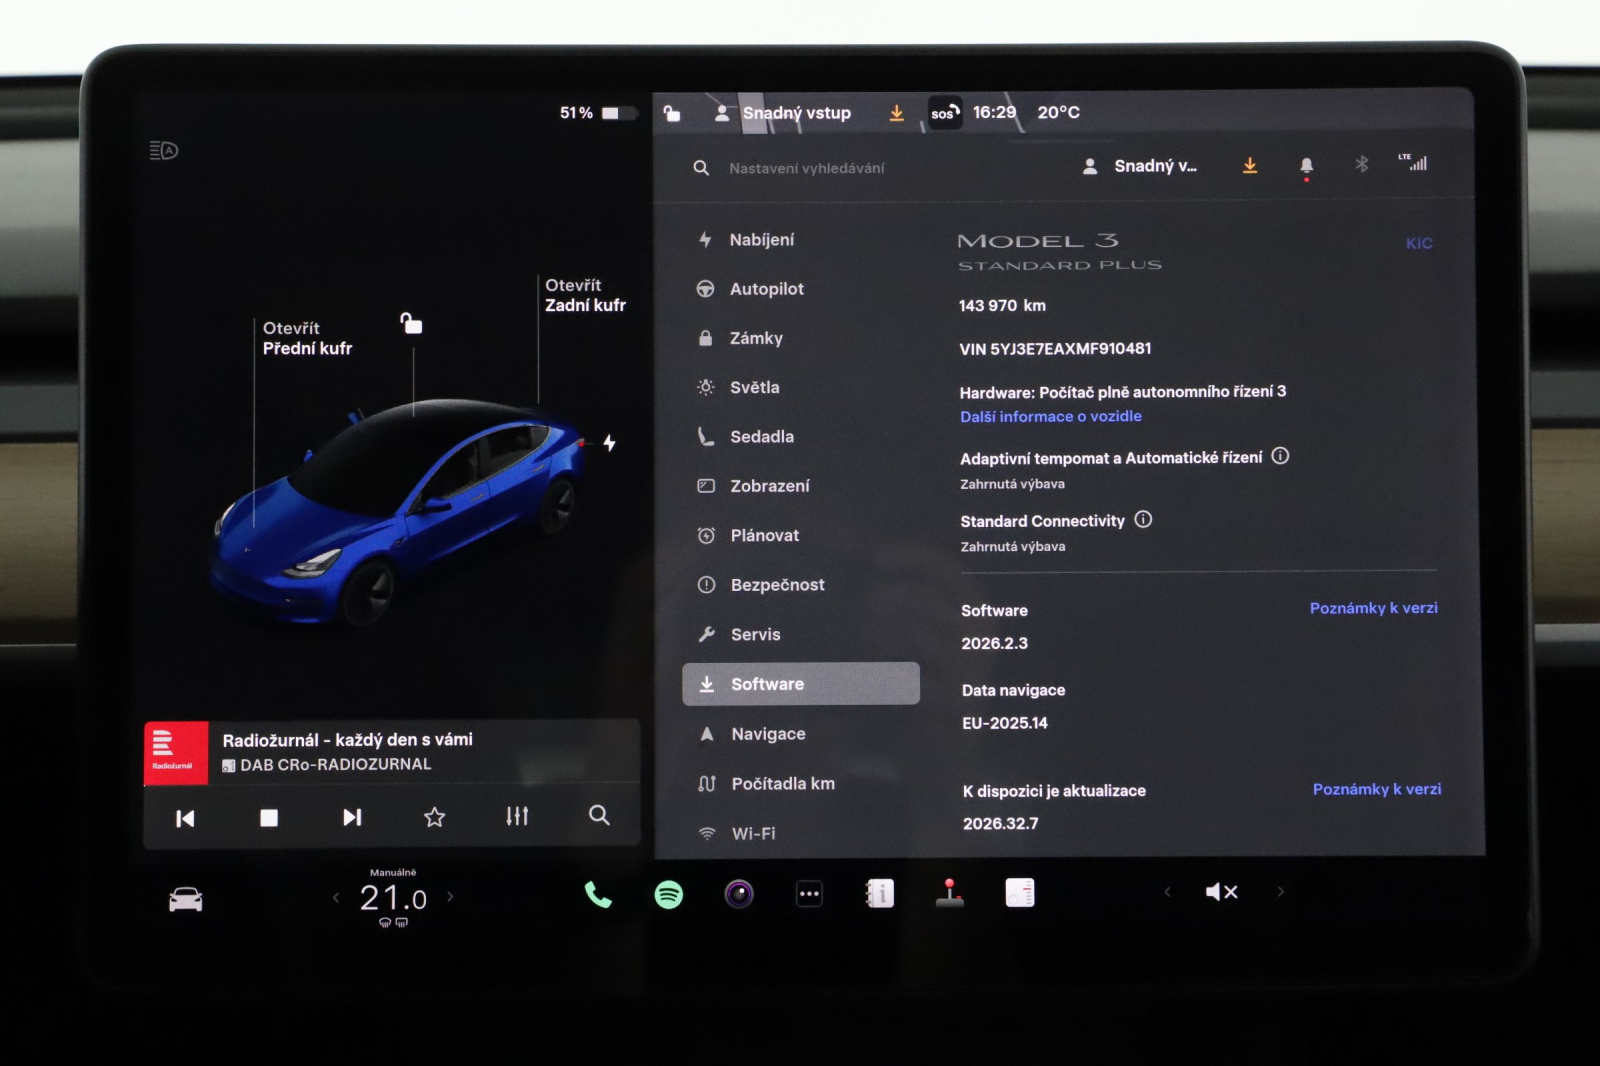The width and height of the screenshot is (1600, 1066).
Task: Open Snadný v... driver profile dropdown
Action: point(1140,166)
